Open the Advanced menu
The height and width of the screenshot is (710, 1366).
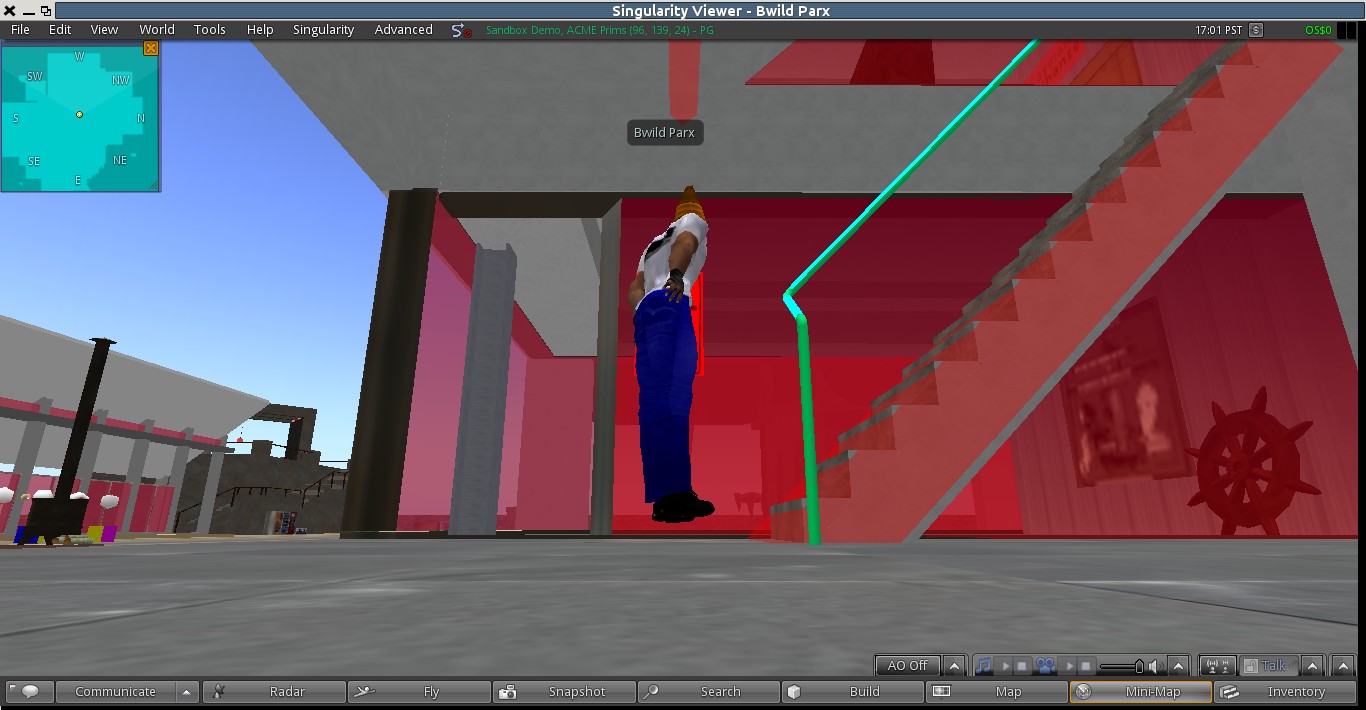point(403,29)
